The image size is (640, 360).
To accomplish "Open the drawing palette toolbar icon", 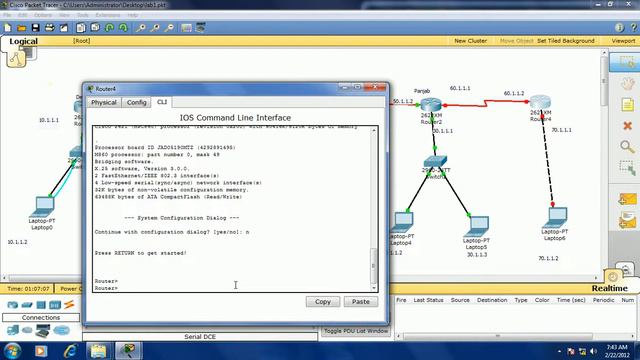I will tap(187, 28).
